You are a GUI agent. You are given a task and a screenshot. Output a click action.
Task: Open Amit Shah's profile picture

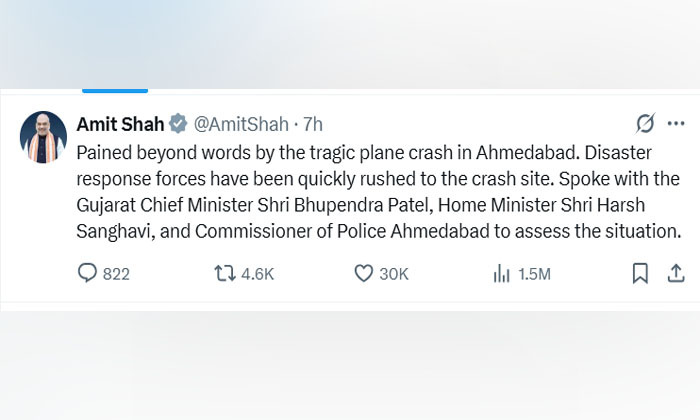coord(43,135)
